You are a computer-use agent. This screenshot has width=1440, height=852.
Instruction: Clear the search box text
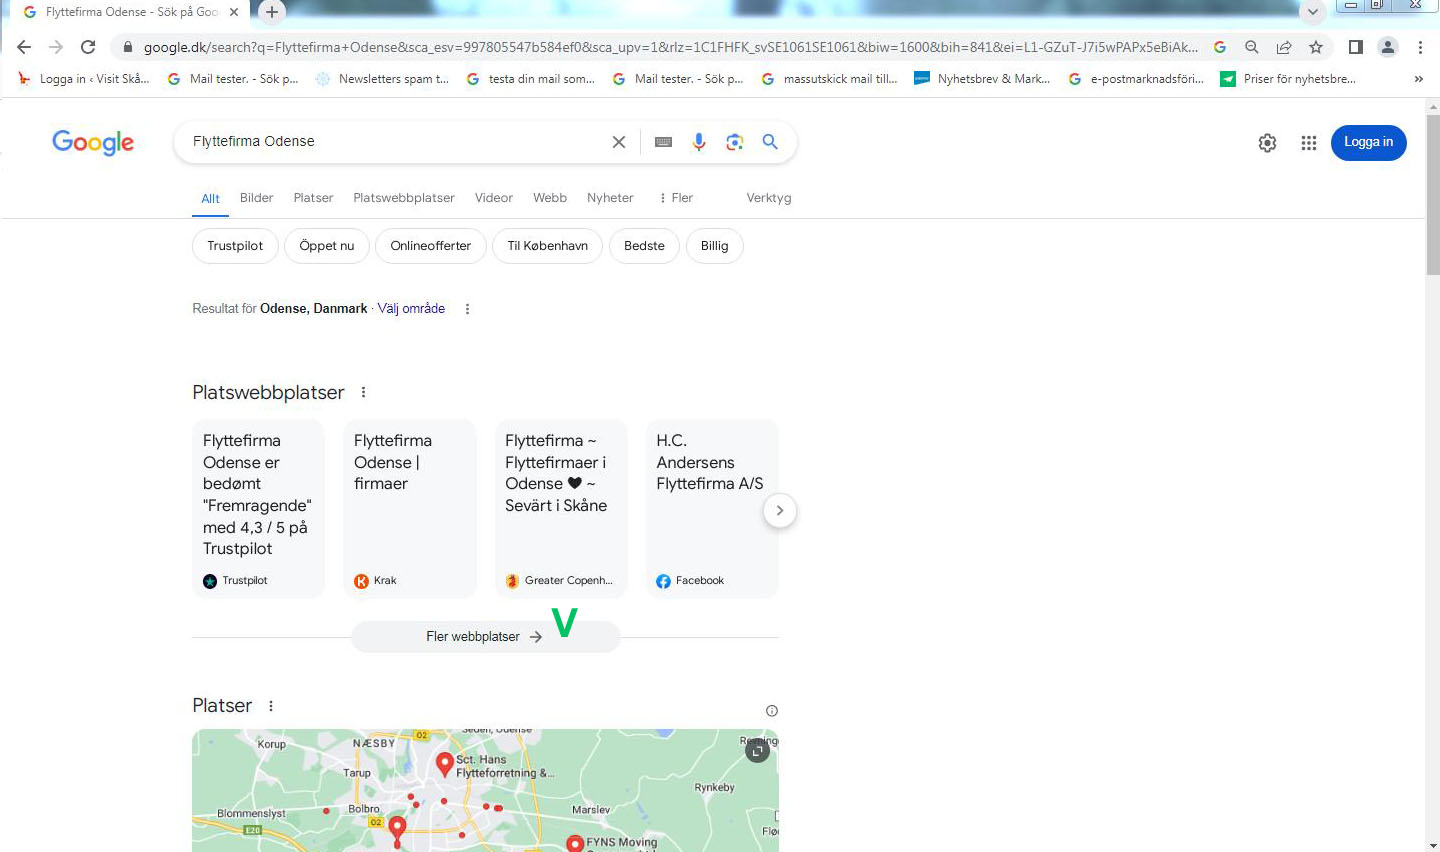(x=619, y=142)
